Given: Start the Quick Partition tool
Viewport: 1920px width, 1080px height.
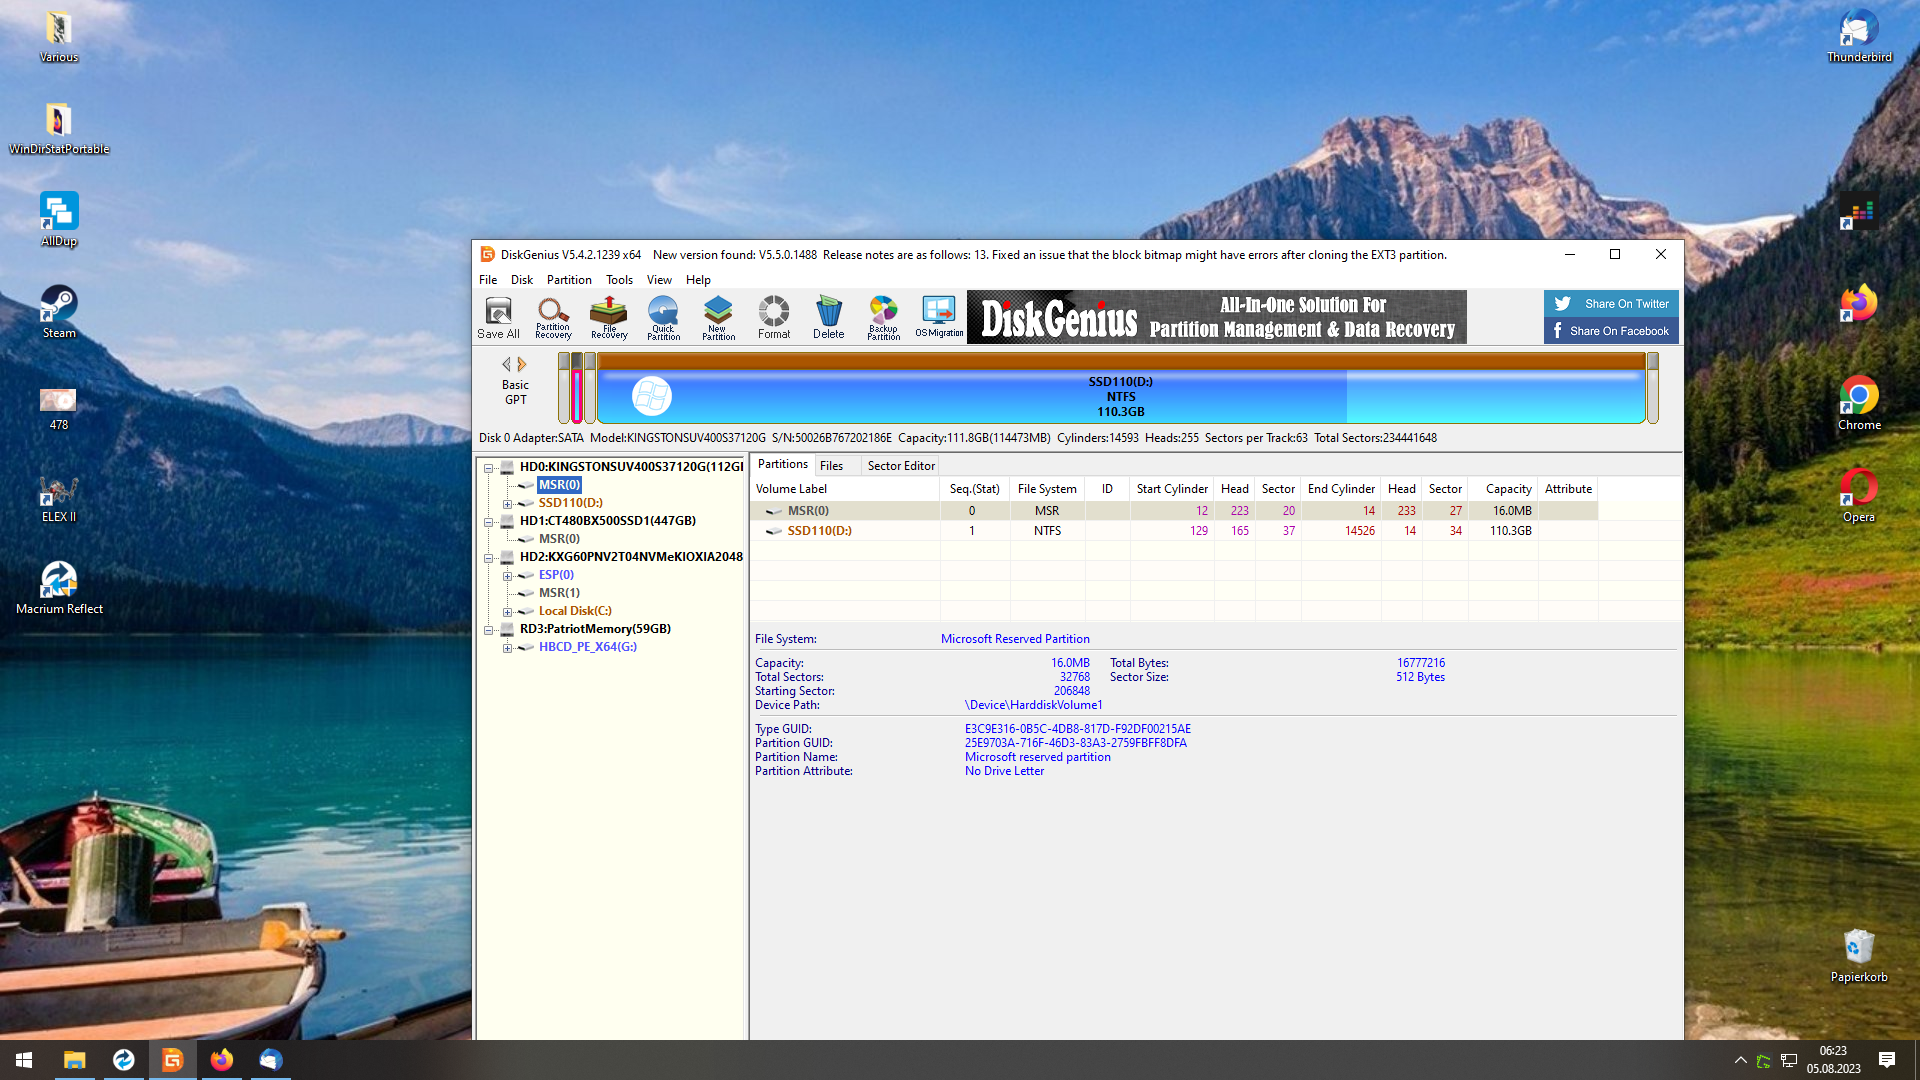Looking at the screenshot, I should click(x=663, y=318).
